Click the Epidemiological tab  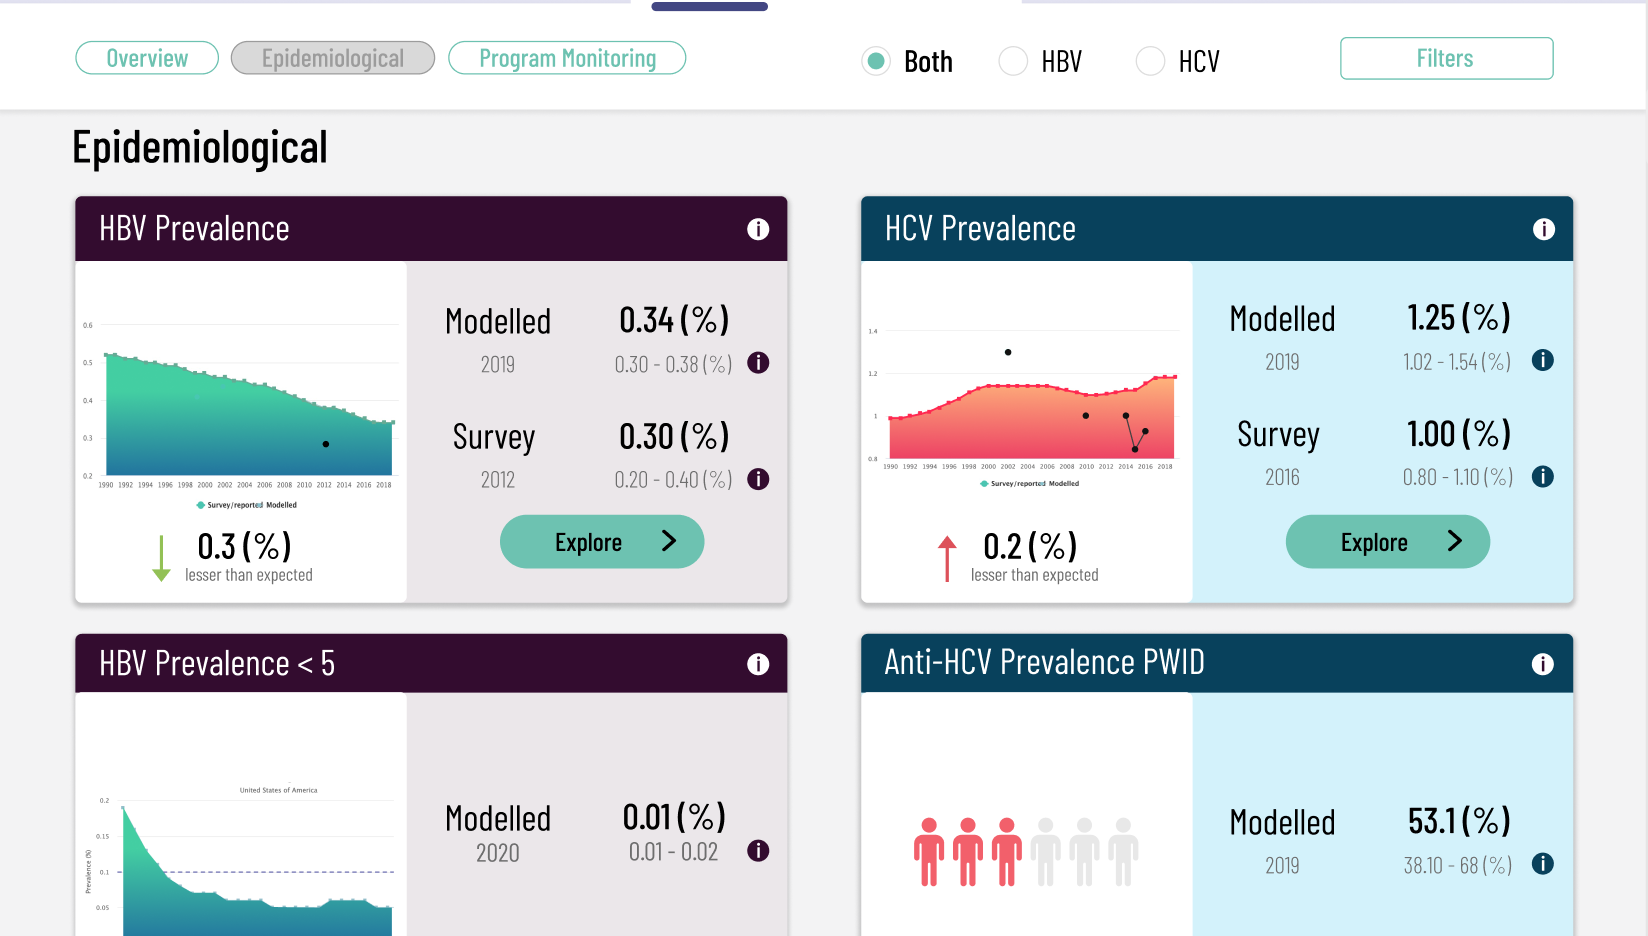(333, 58)
